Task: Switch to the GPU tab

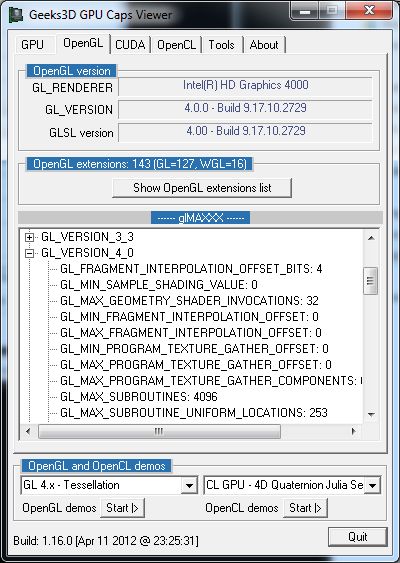Action: point(33,45)
